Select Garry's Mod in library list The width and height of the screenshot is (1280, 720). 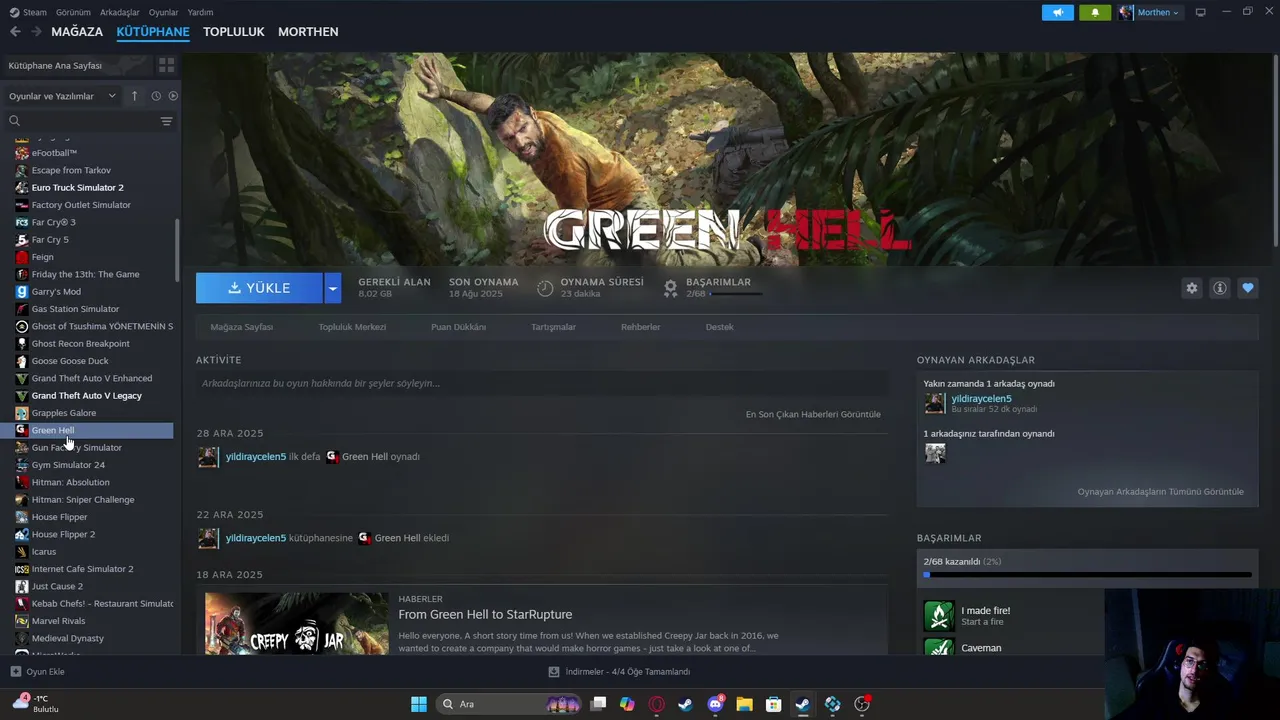pyautogui.click(x=56, y=292)
